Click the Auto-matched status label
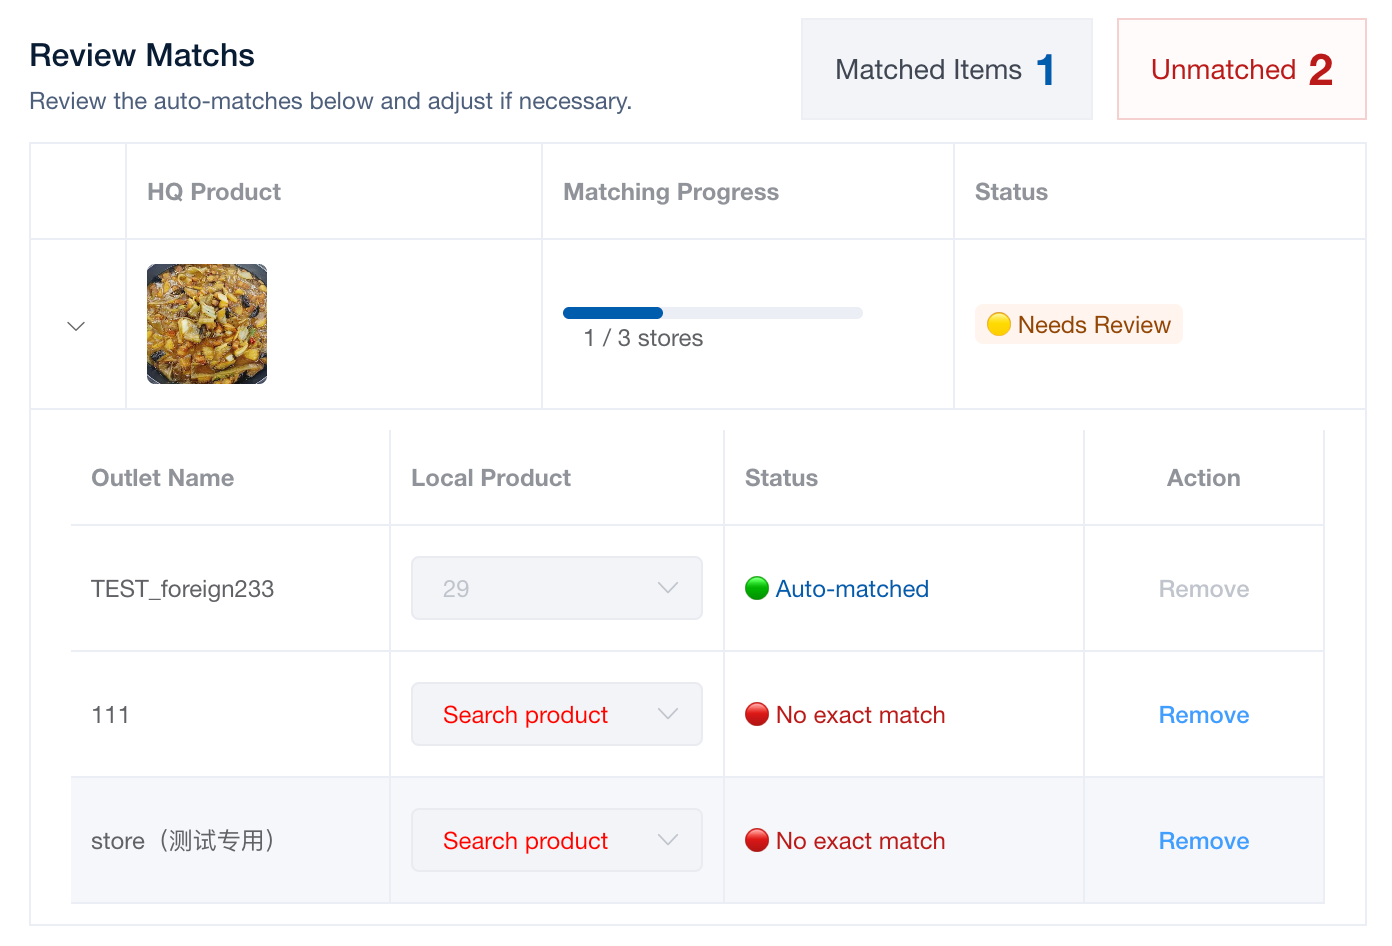 (852, 589)
